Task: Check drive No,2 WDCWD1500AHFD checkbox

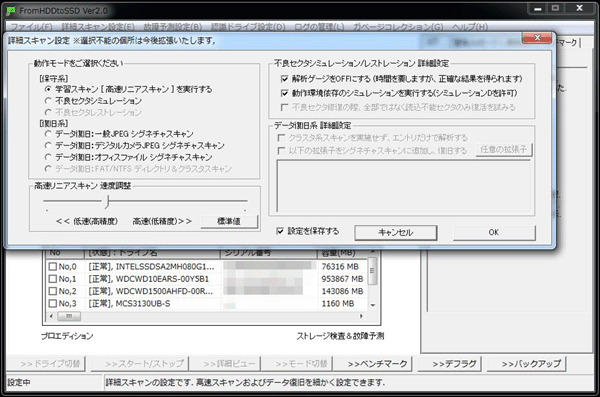Action: tap(53, 291)
